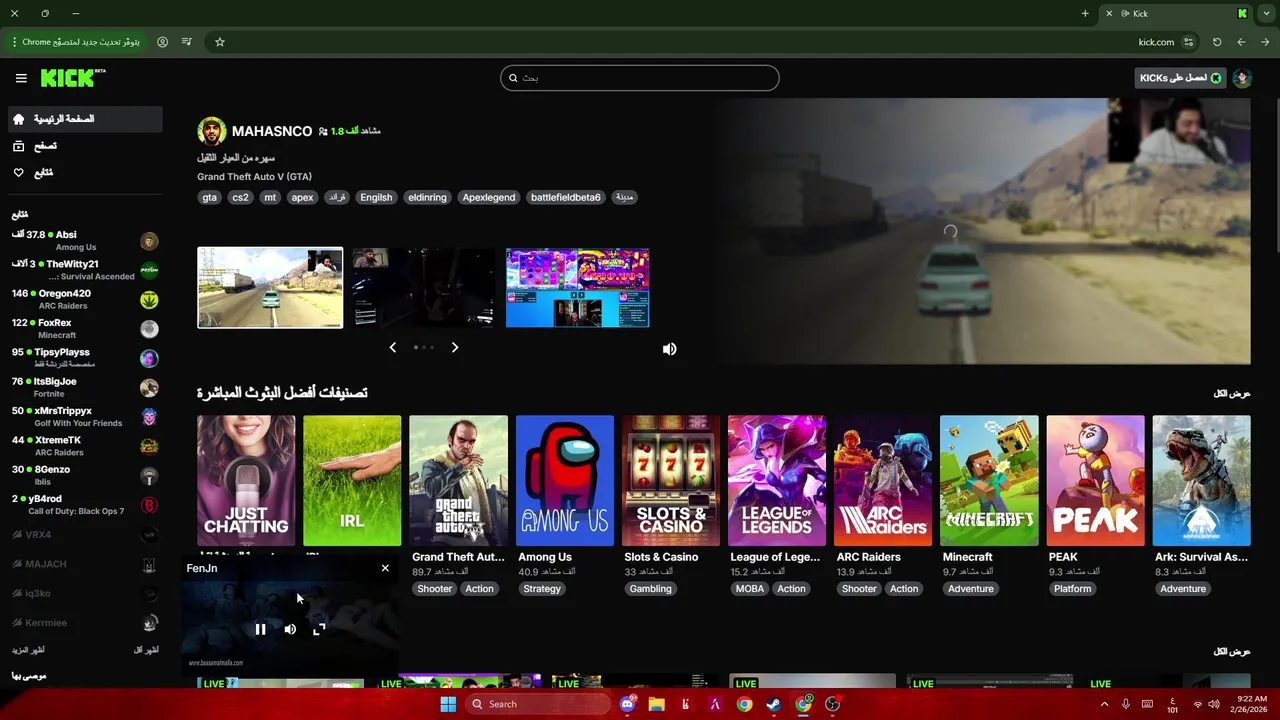Click XtremeTK channel avatar
Viewport: 1280px width, 720px height.
tap(149, 446)
